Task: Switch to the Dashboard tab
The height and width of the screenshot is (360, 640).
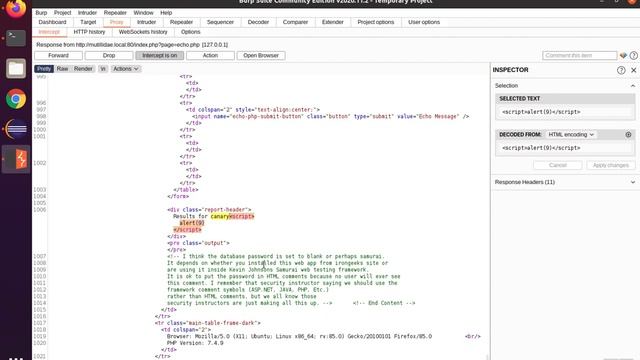Action: point(52,22)
